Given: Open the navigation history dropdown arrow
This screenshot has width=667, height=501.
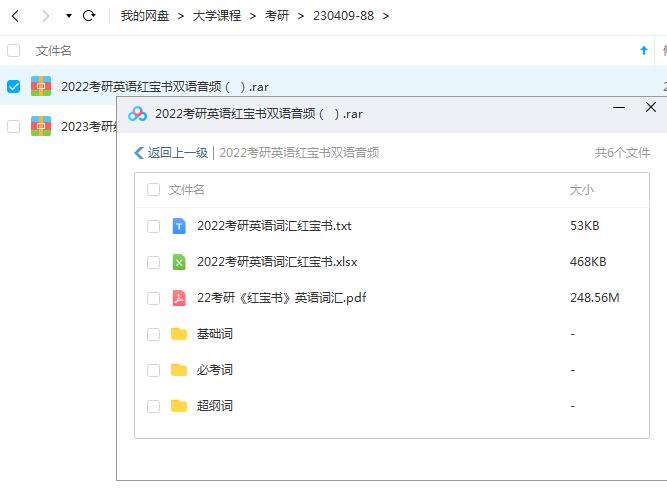Looking at the screenshot, I should 68,16.
